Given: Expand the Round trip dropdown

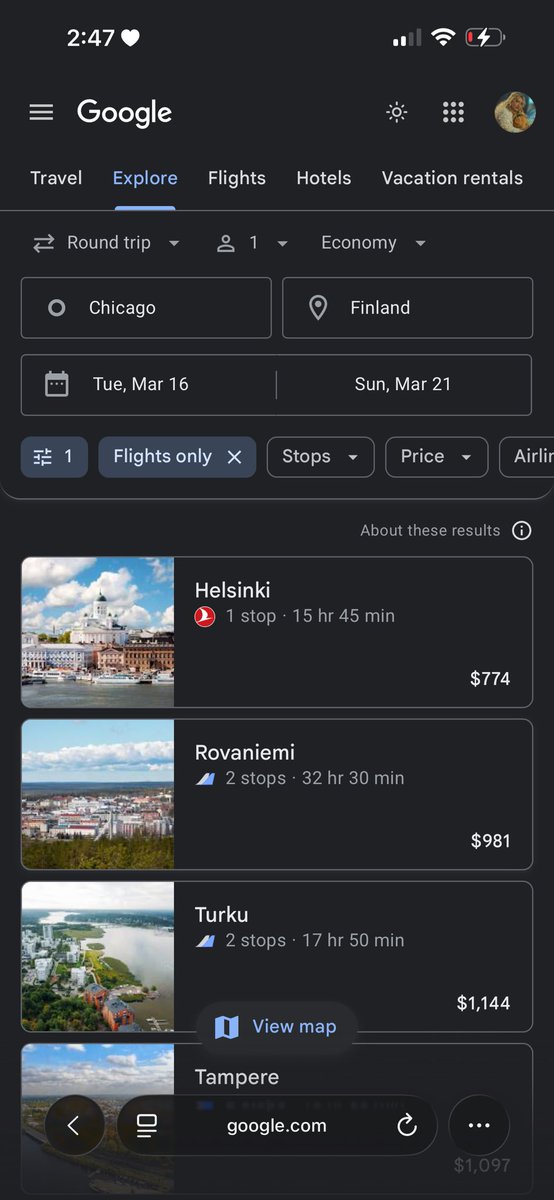Looking at the screenshot, I should [x=106, y=243].
